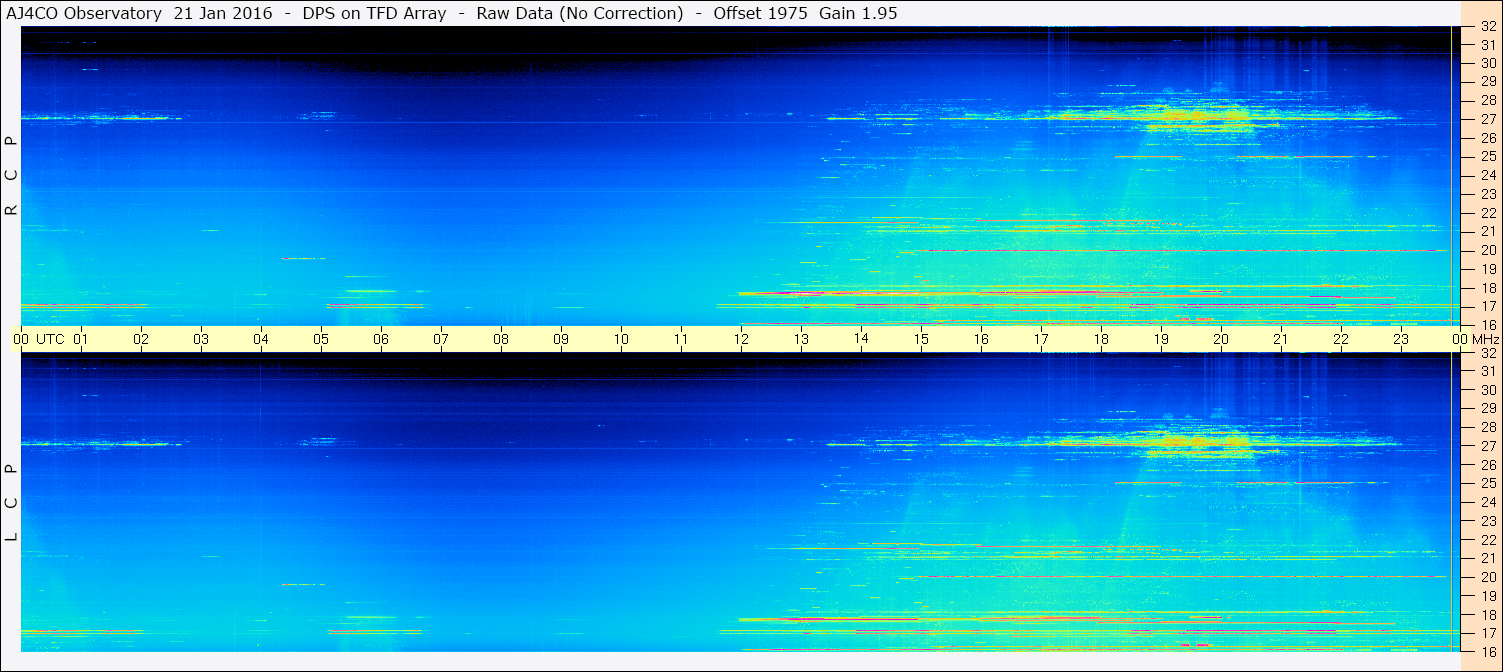Click the 21 frequency label on LCP scale

[1487, 558]
